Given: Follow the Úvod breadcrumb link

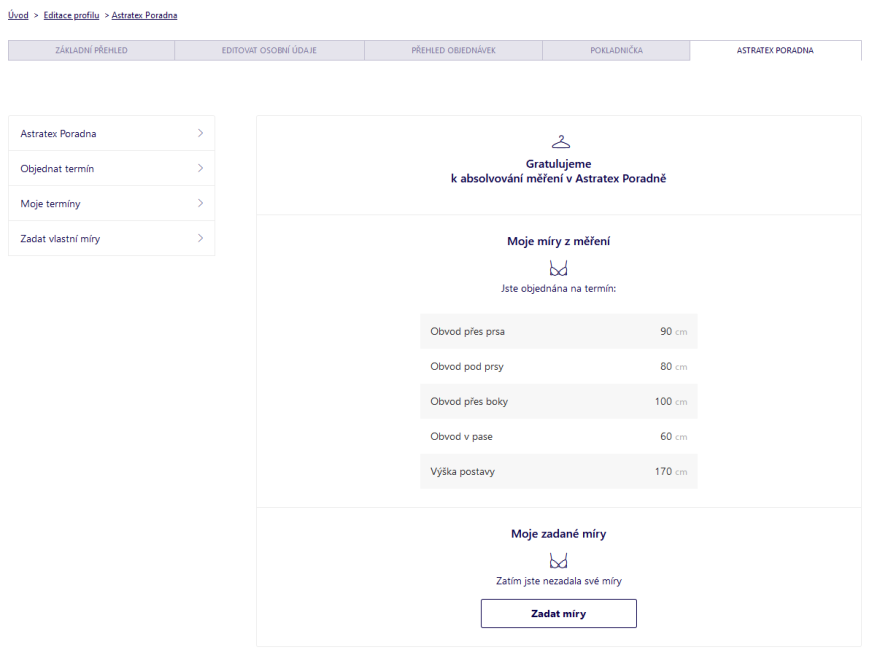Looking at the screenshot, I should click(x=18, y=15).
